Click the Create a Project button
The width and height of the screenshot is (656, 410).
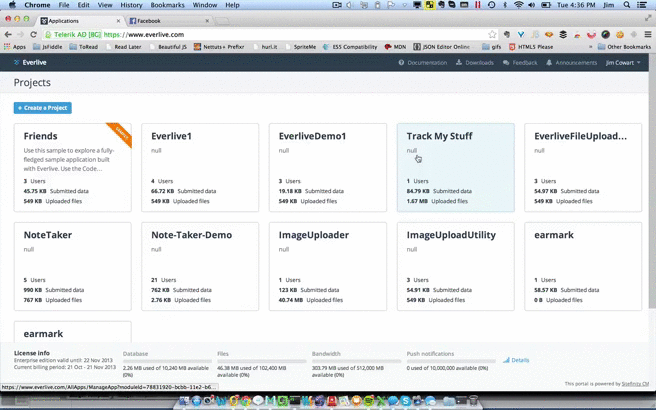tap(43, 108)
